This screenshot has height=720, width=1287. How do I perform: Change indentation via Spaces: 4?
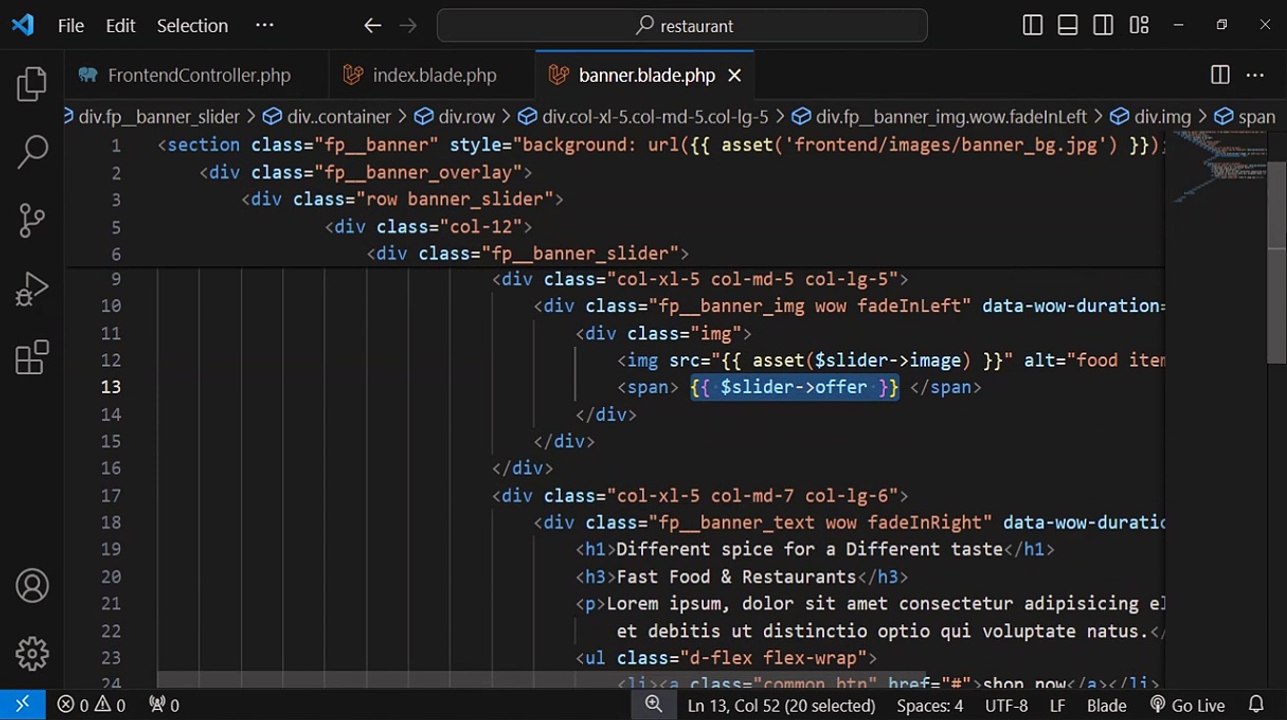pos(930,705)
